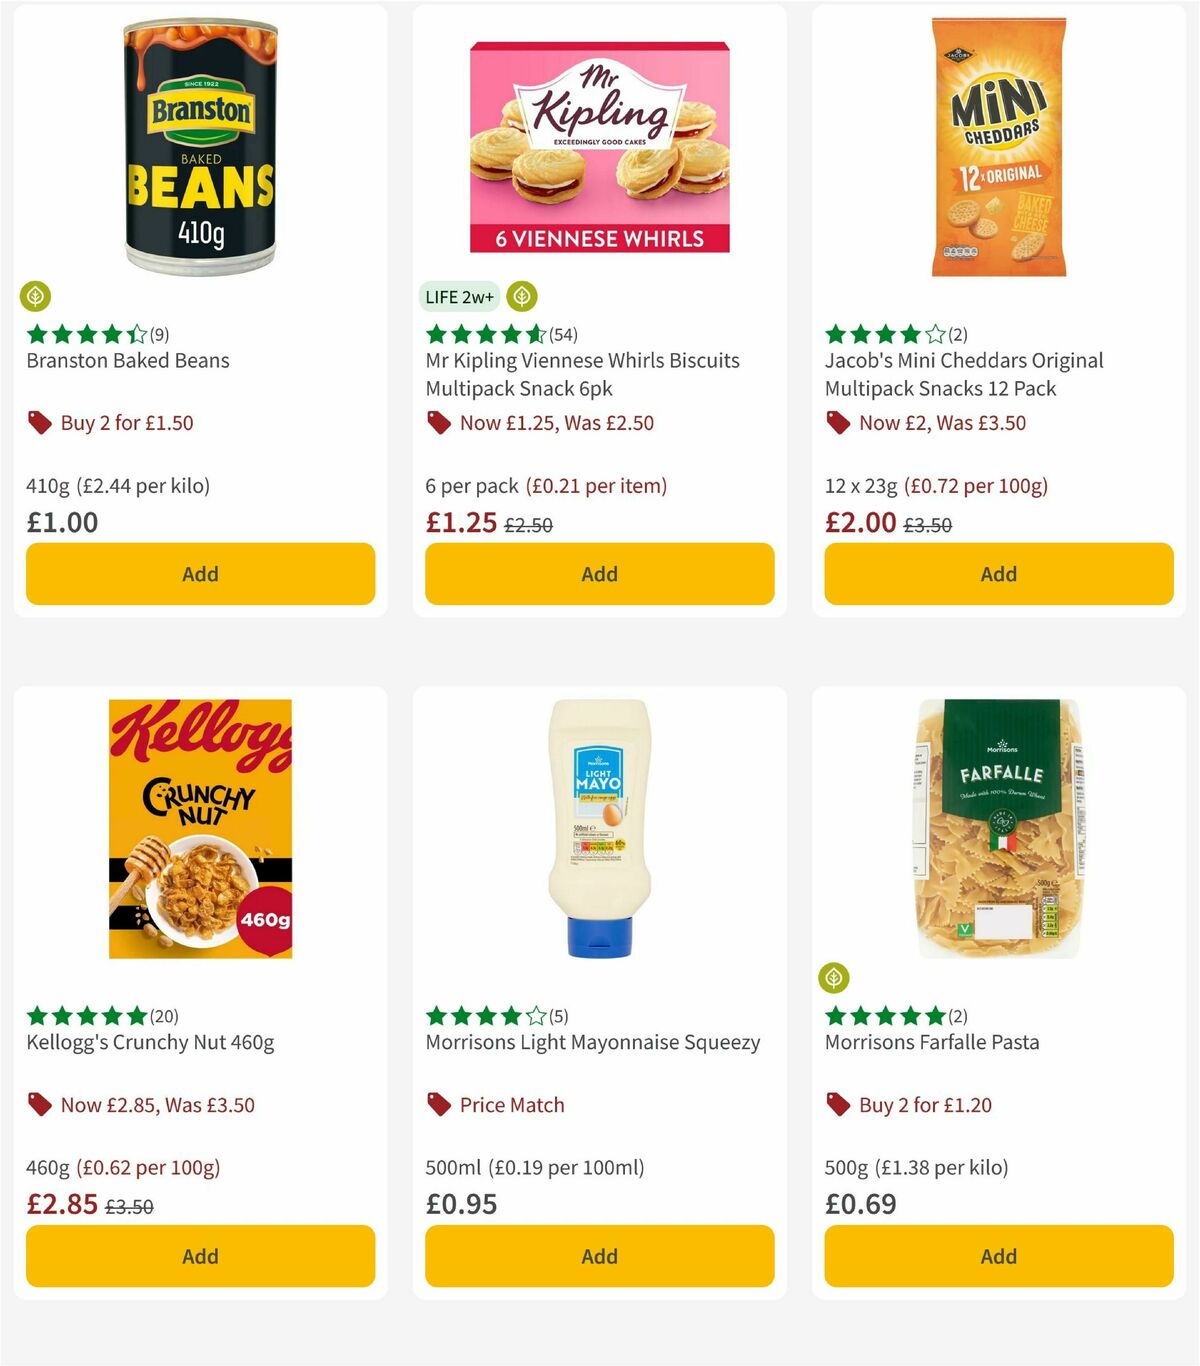This screenshot has height=1366, width=1200.
Task: Click the red tag icon beside Buy 2 for £1.50
Action: click(38, 423)
